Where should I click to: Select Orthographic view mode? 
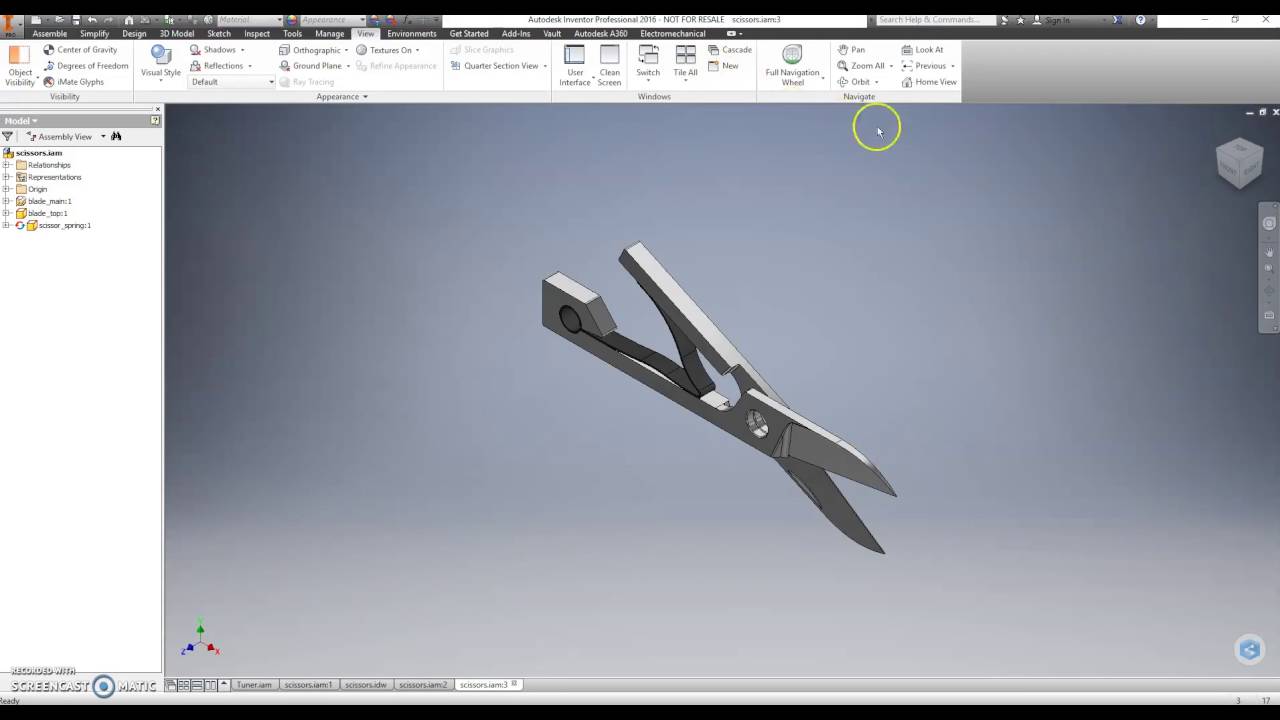click(310, 50)
